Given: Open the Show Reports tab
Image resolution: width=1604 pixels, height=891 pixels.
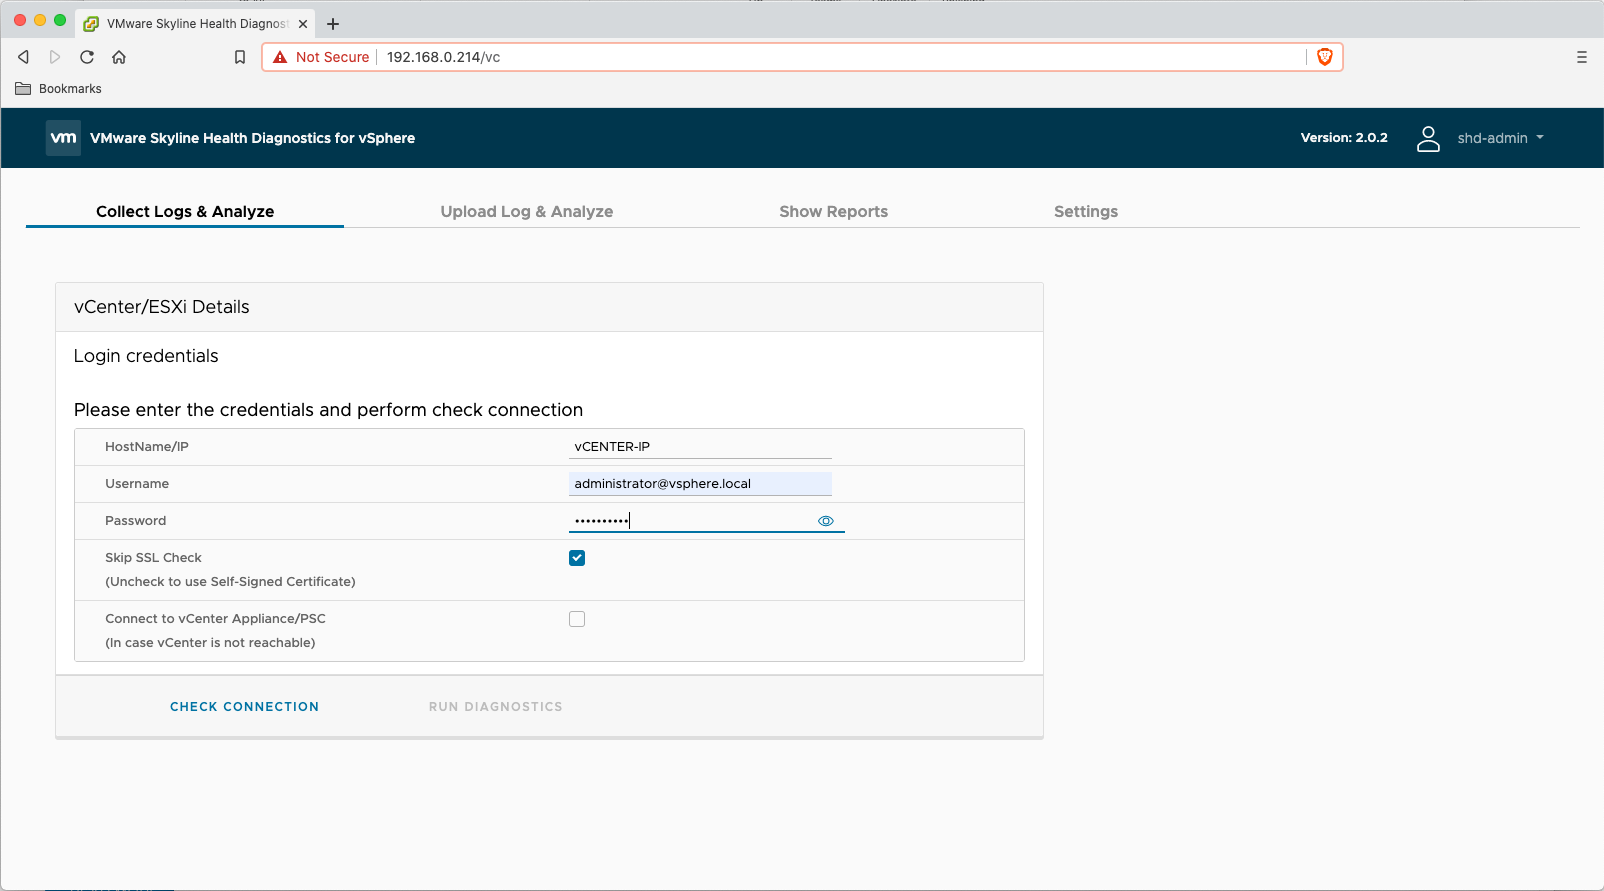Looking at the screenshot, I should (x=834, y=211).
